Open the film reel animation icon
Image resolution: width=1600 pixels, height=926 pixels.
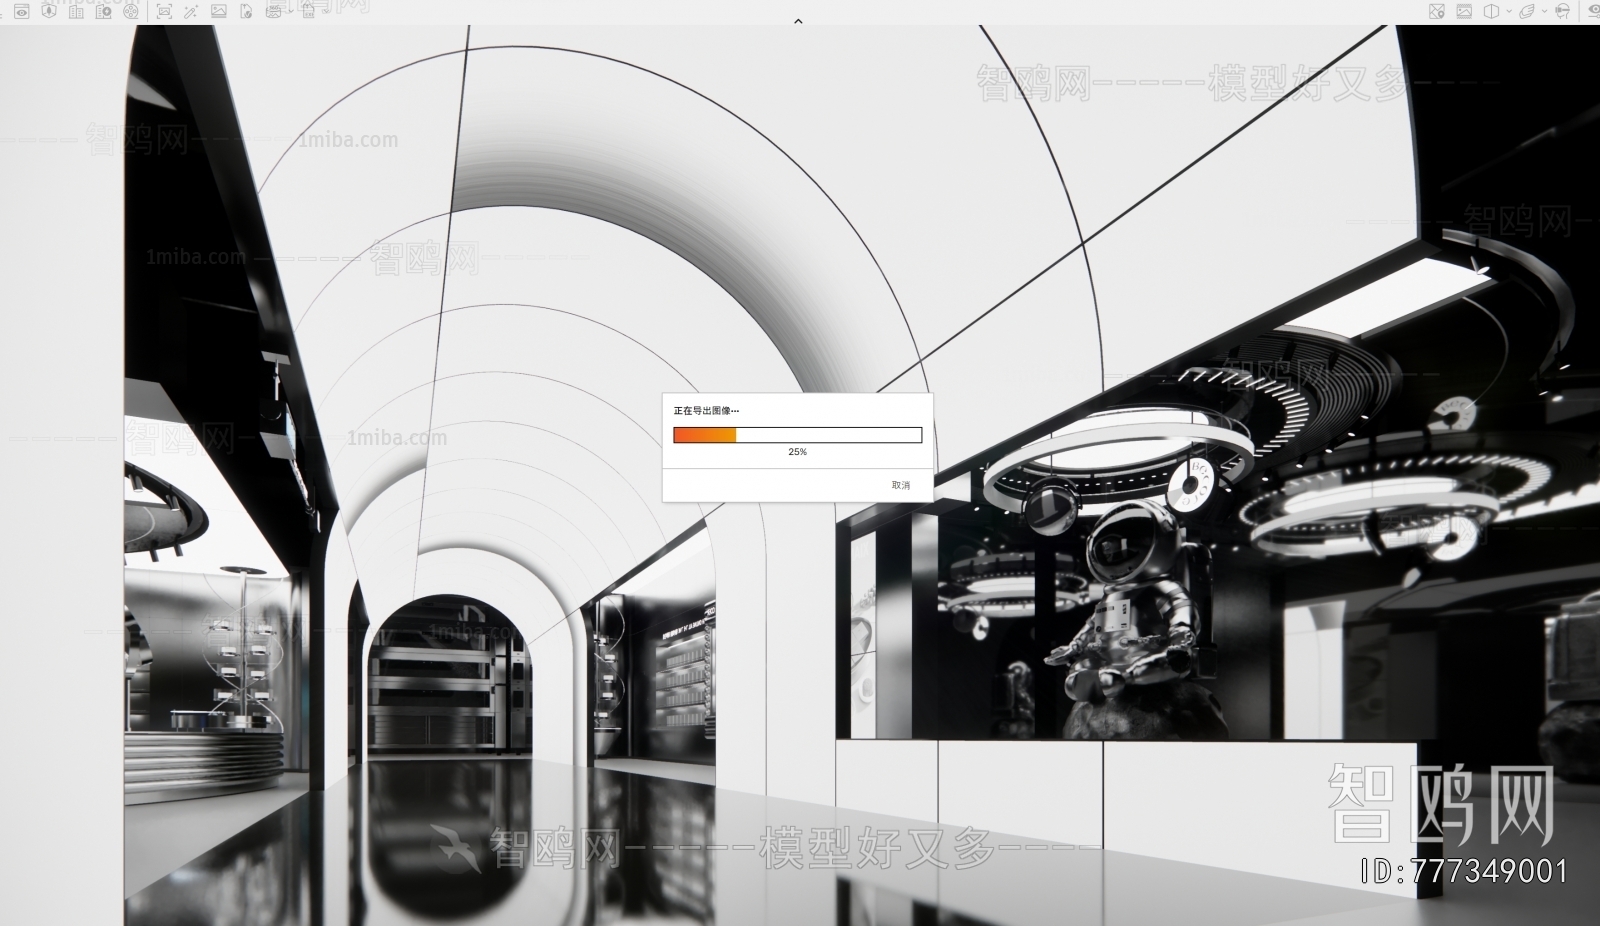(x=131, y=11)
